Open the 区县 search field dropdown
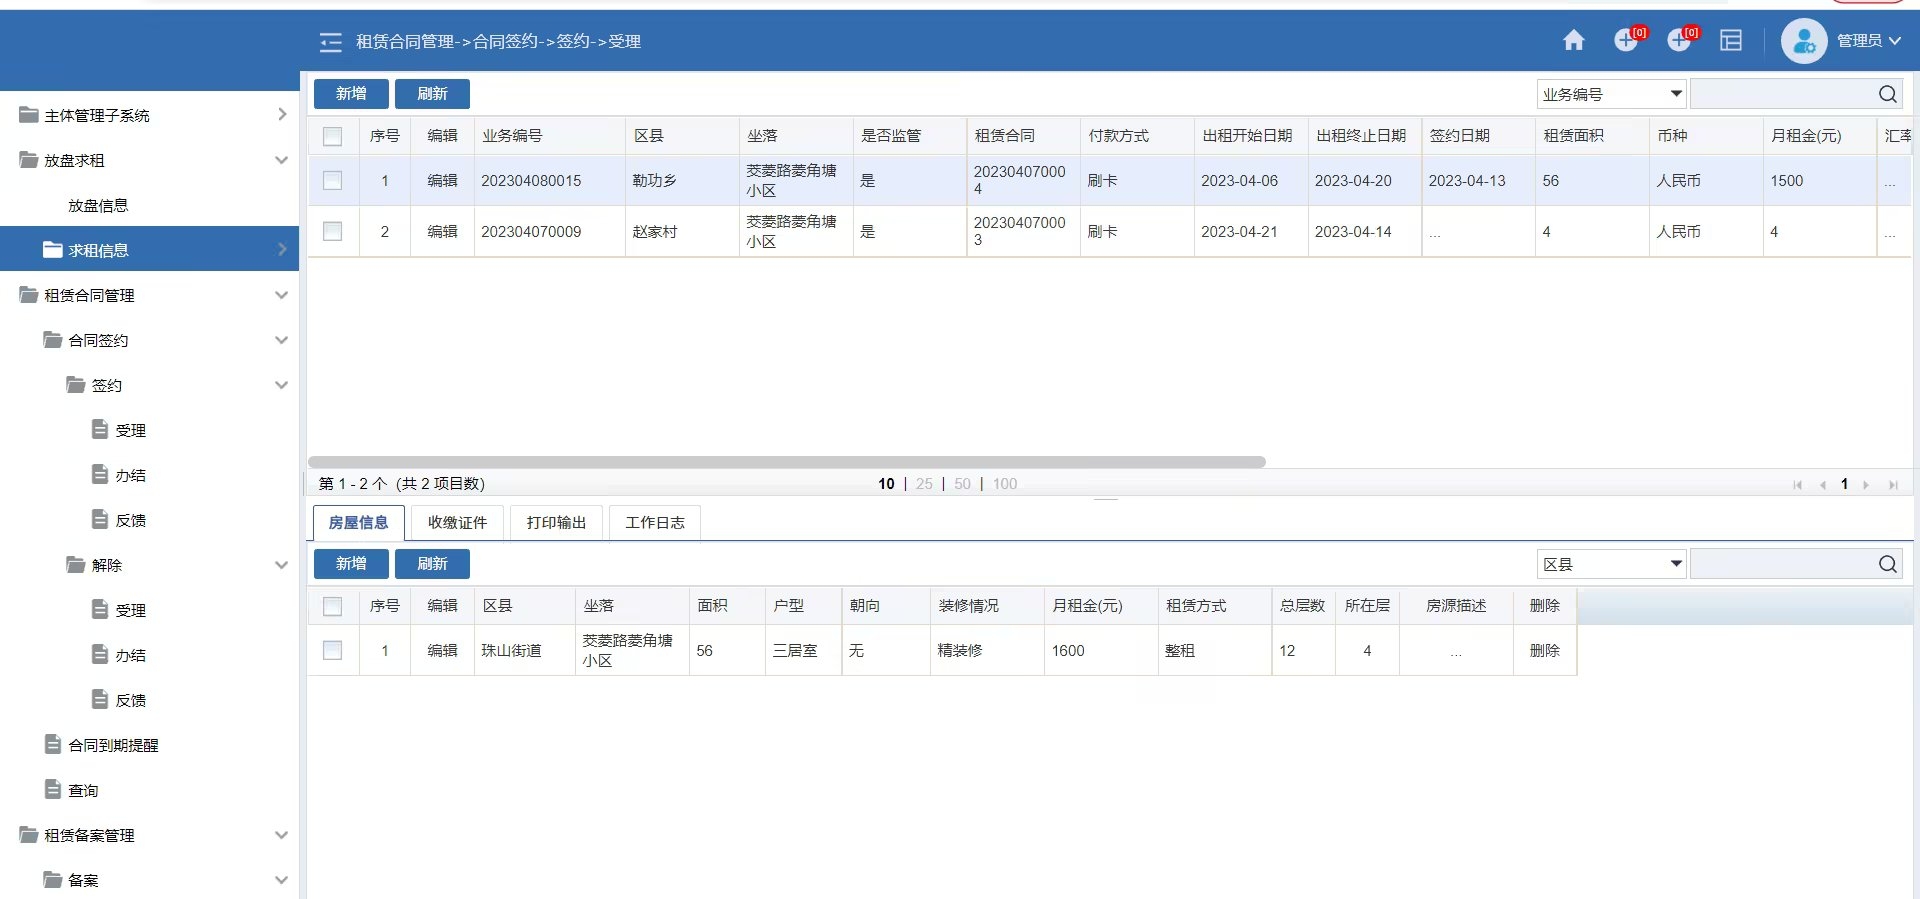Image resolution: width=1920 pixels, height=899 pixels. (x=1676, y=564)
